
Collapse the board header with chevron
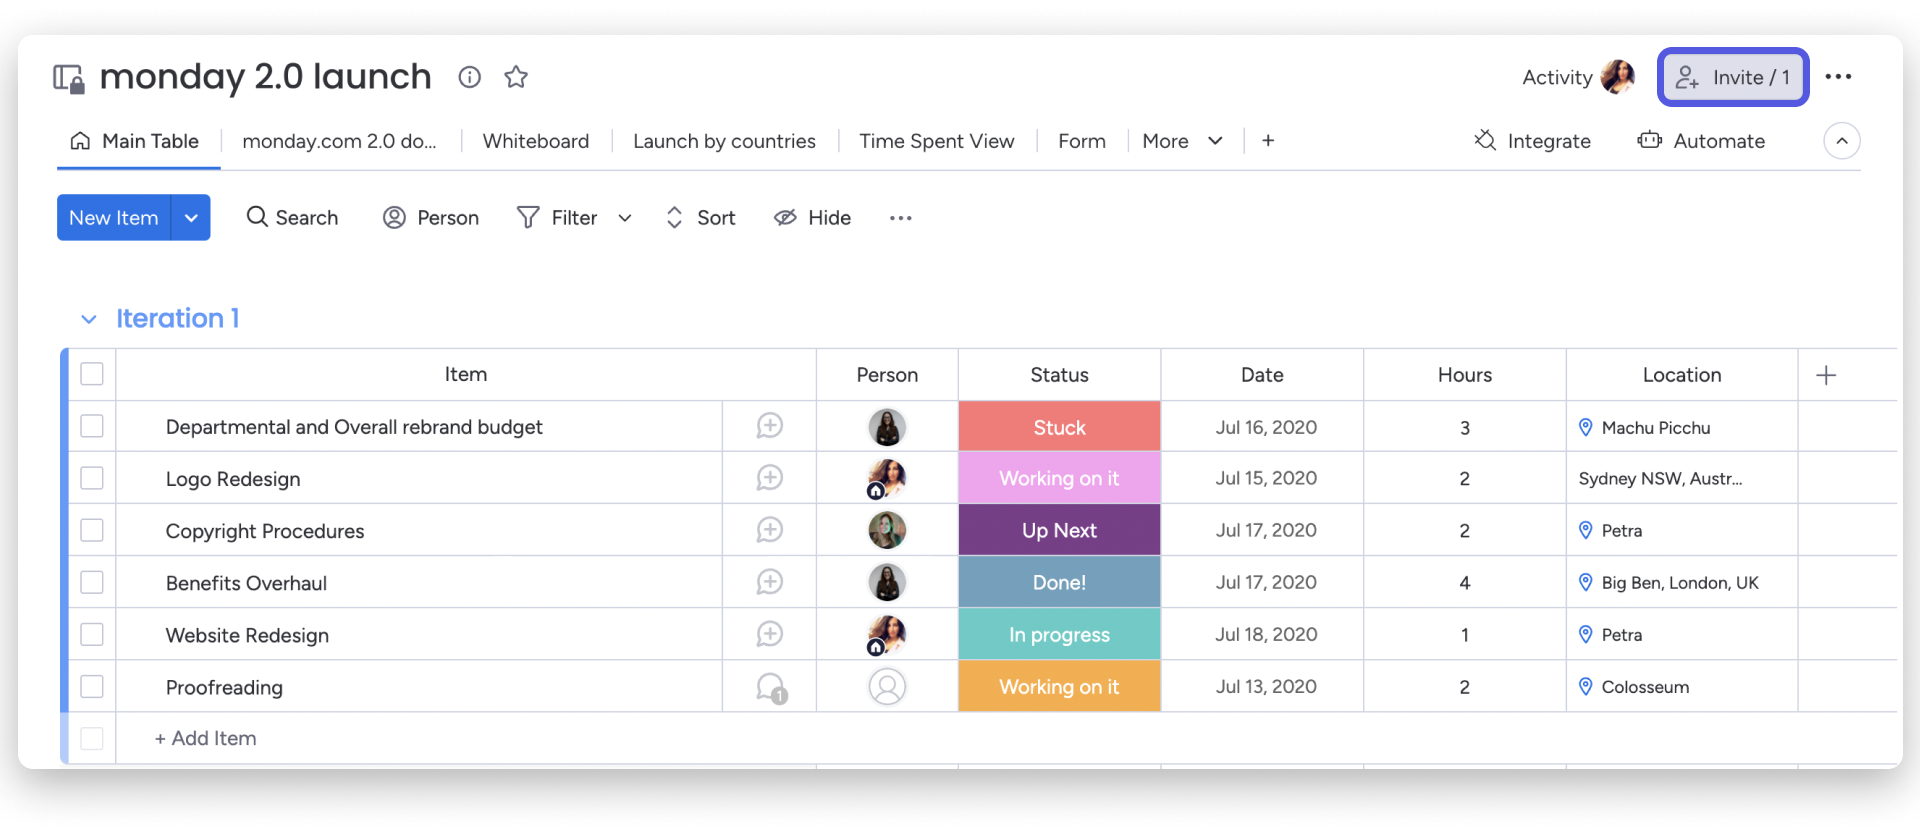pyautogui.click(x=1842, y=141)
